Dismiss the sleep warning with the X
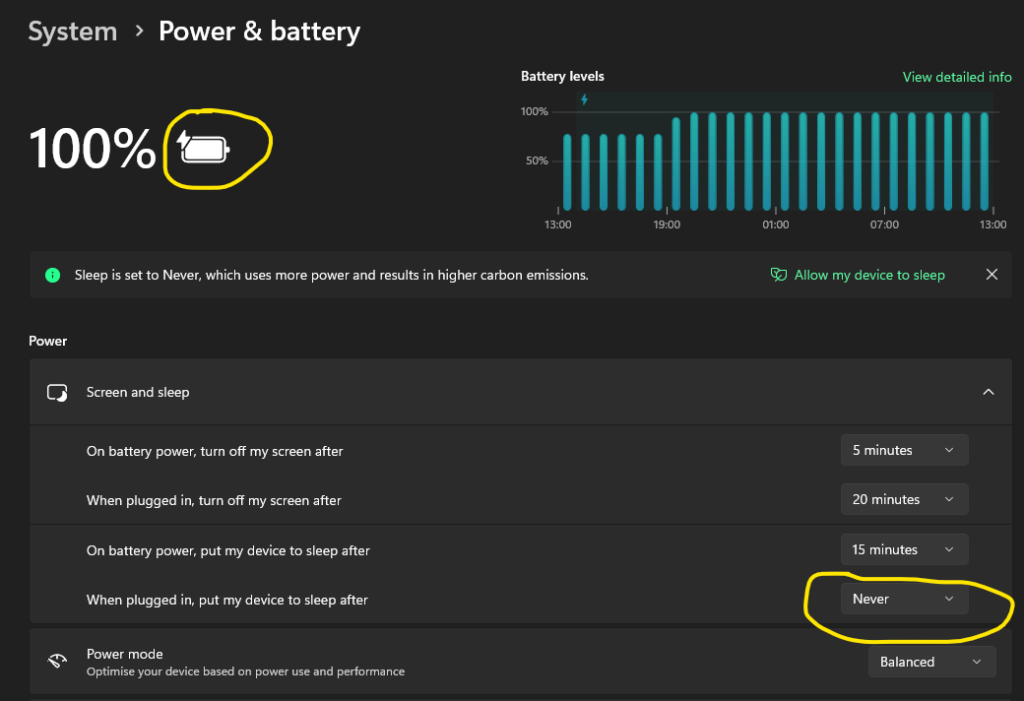This screenshot has height=701, width=1024. coord(991,274)
